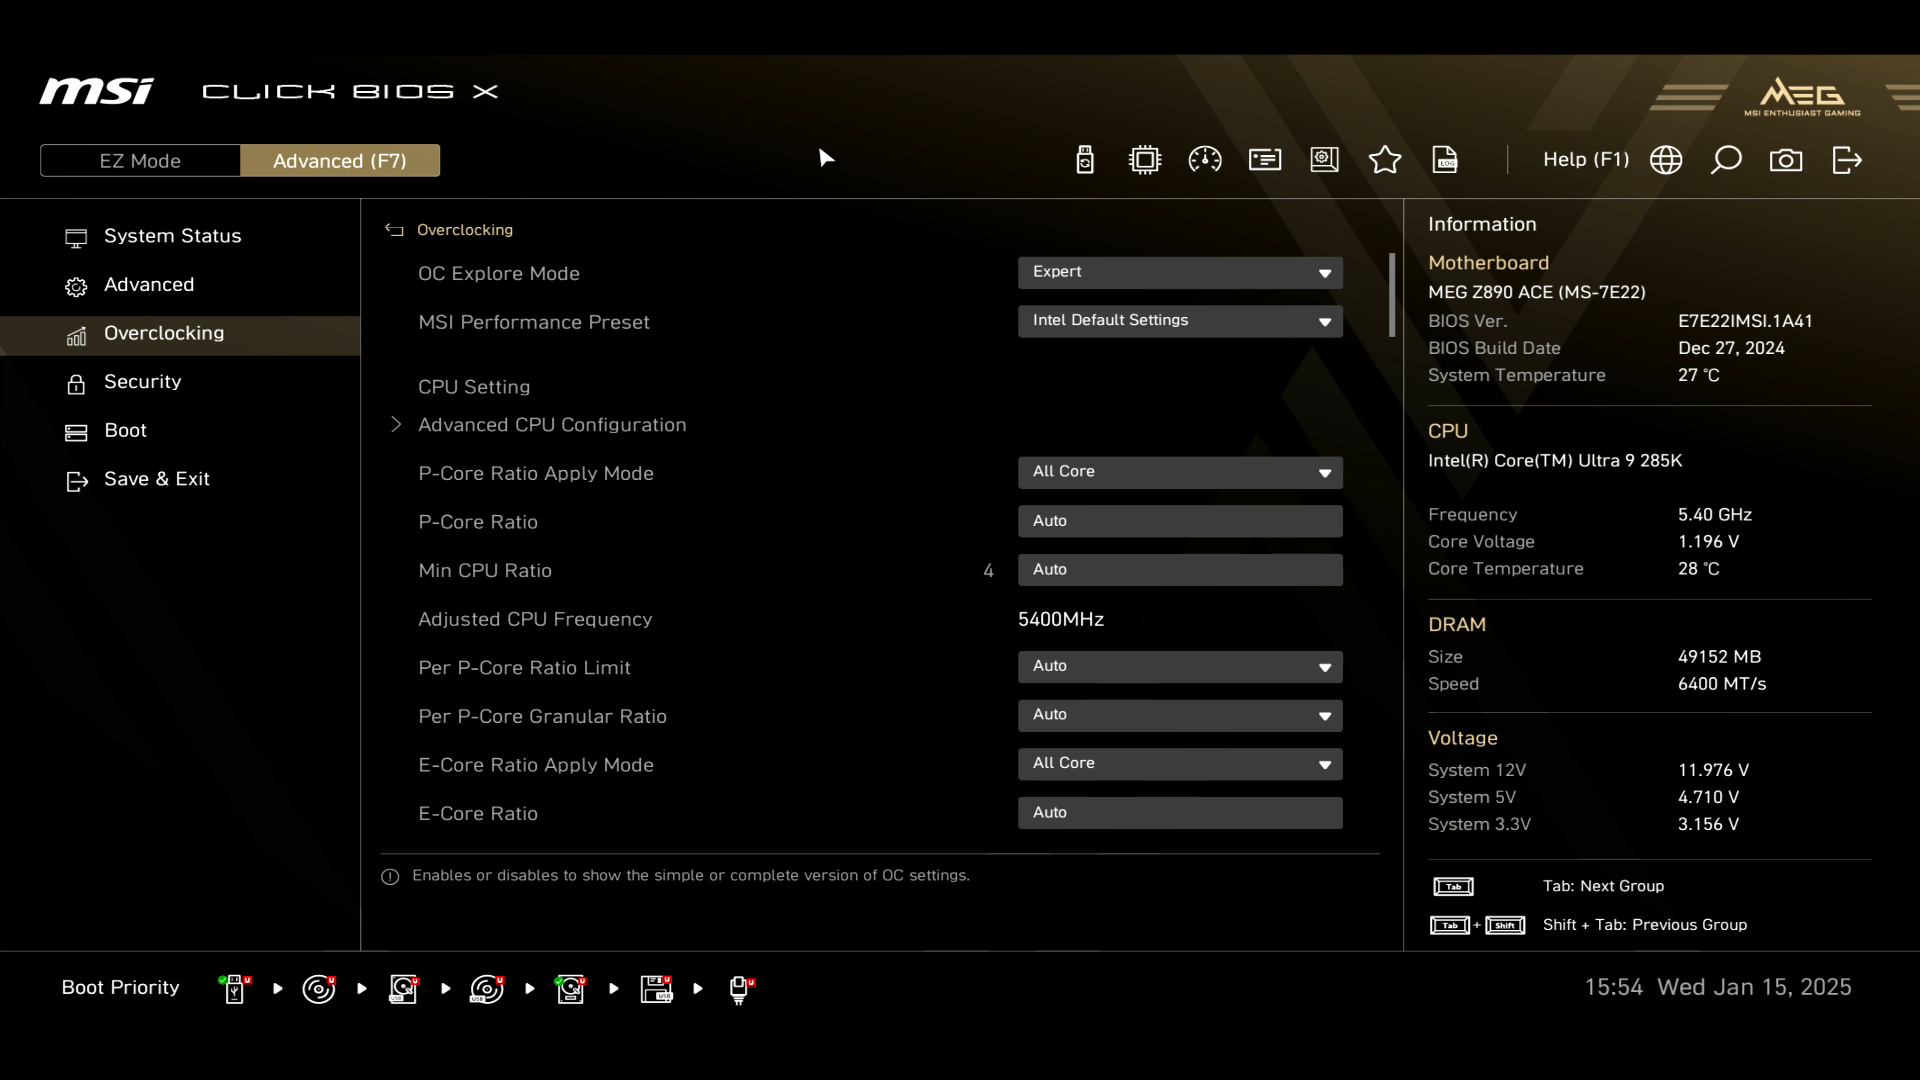Open the LOG file icon
1920x1080 pixels.
[x=1445, y=160]
